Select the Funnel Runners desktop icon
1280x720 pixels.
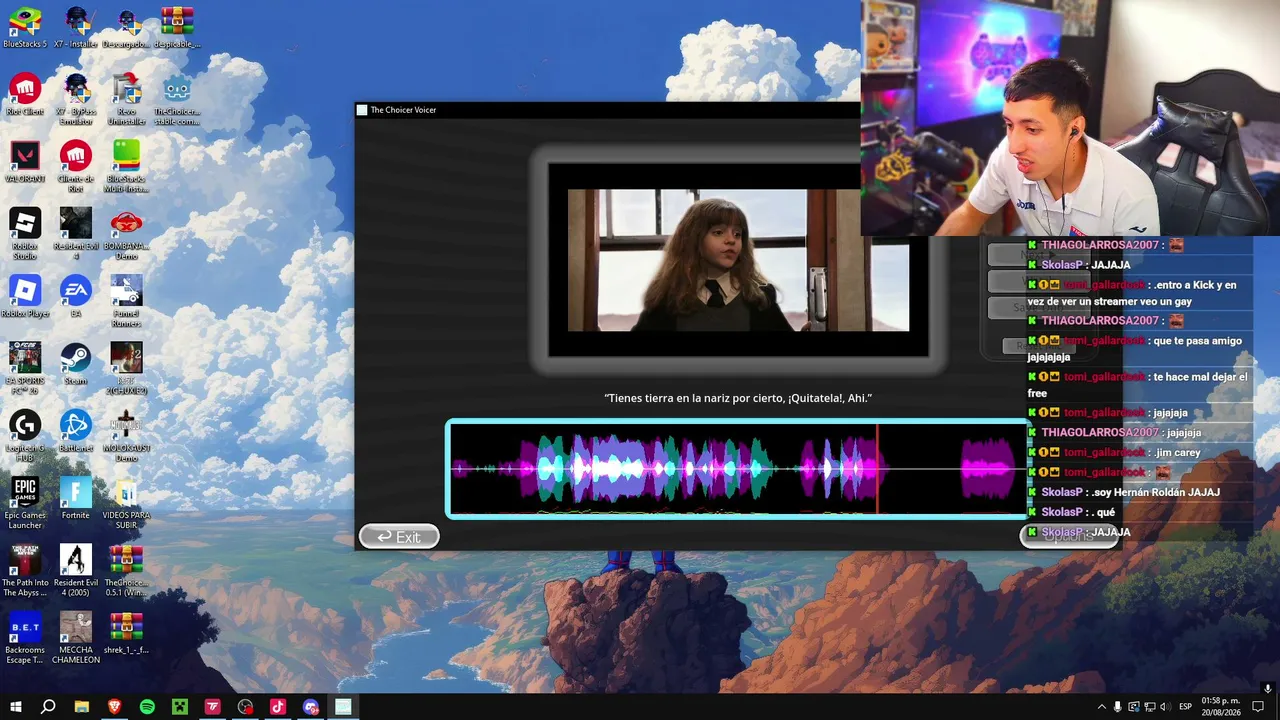[126, 302]
